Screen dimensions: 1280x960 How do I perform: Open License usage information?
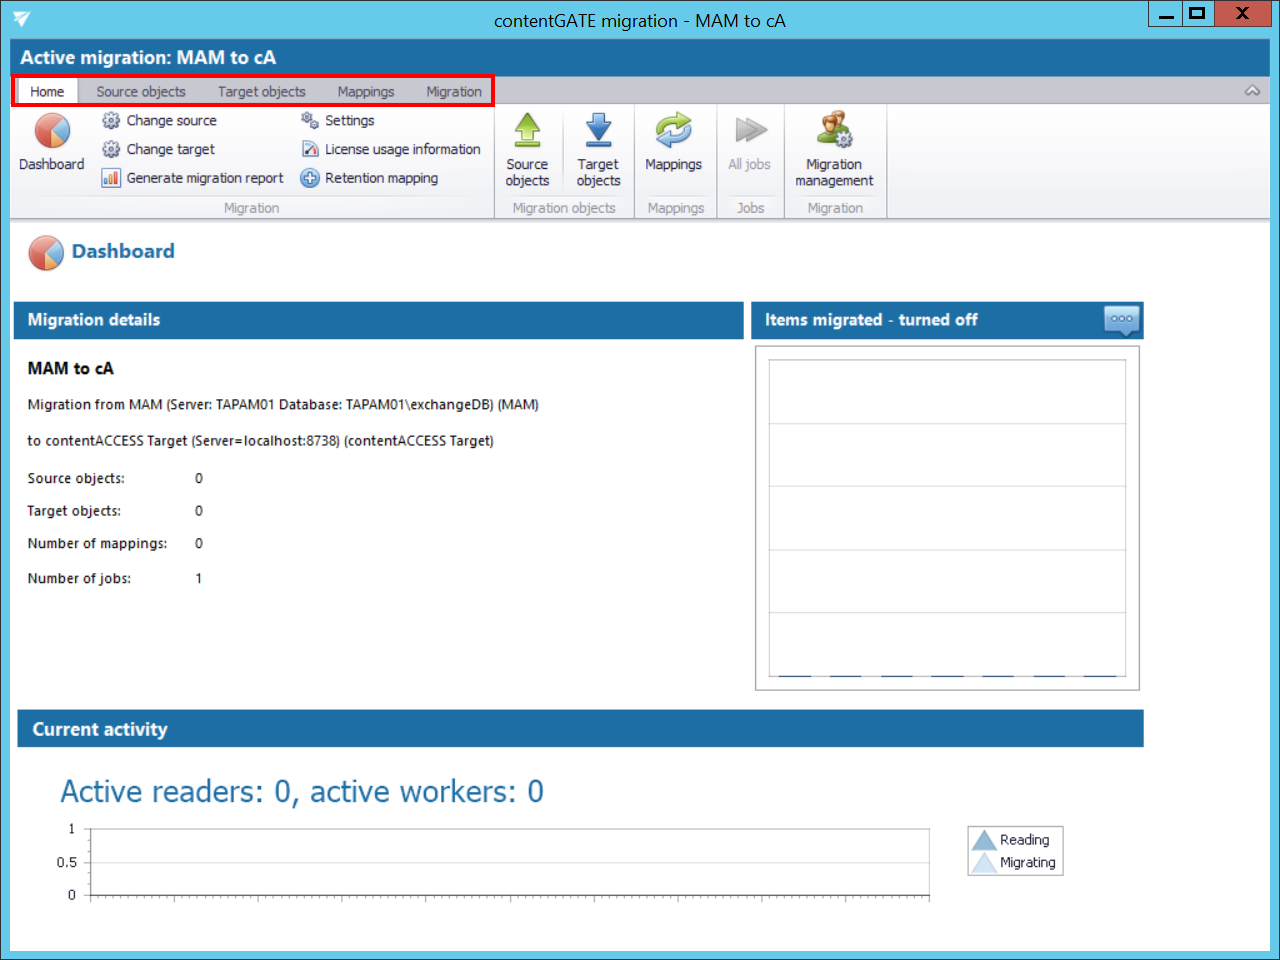(402, 149)
